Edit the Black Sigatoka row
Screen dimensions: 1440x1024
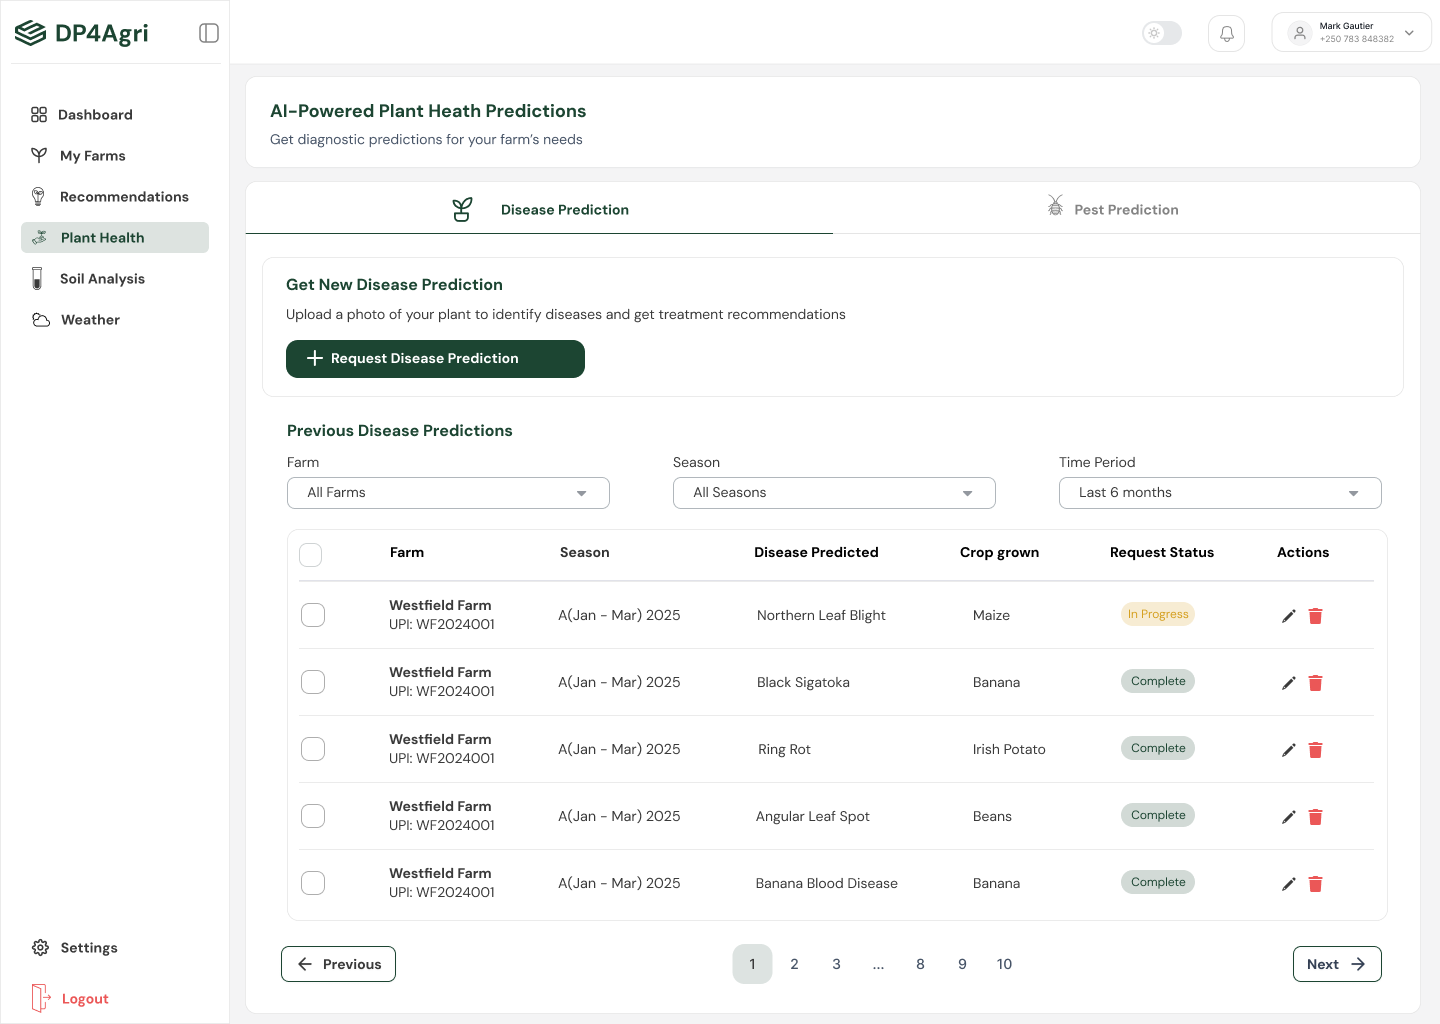[x=1289, y=683]
